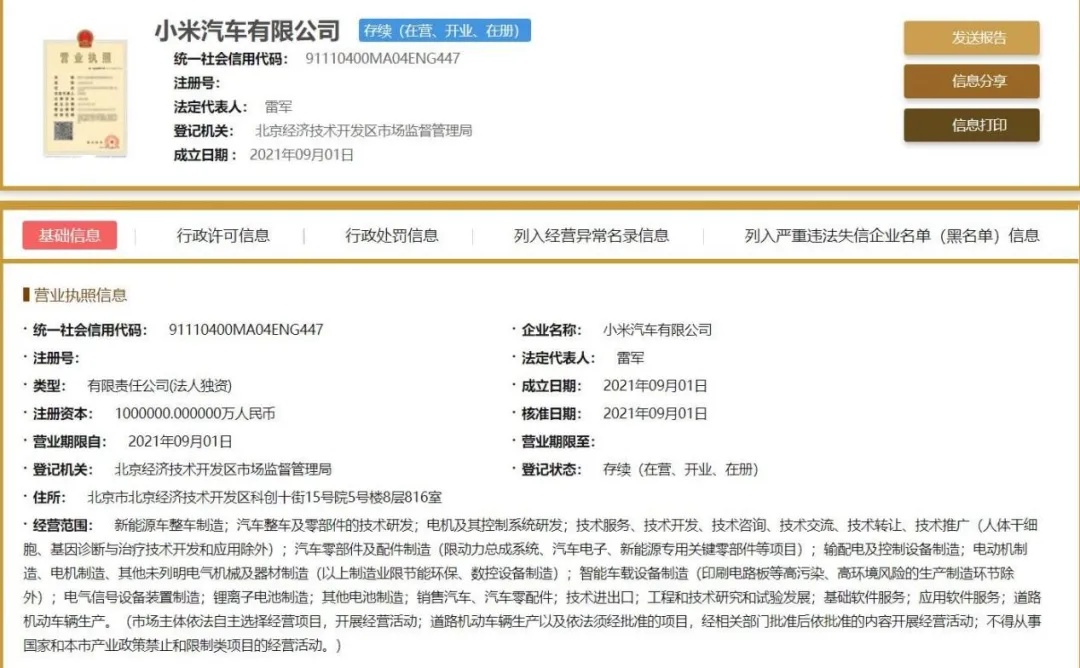
Task: Click the details 成立日期 value 2021年09月01日
Action: (655, 386)
